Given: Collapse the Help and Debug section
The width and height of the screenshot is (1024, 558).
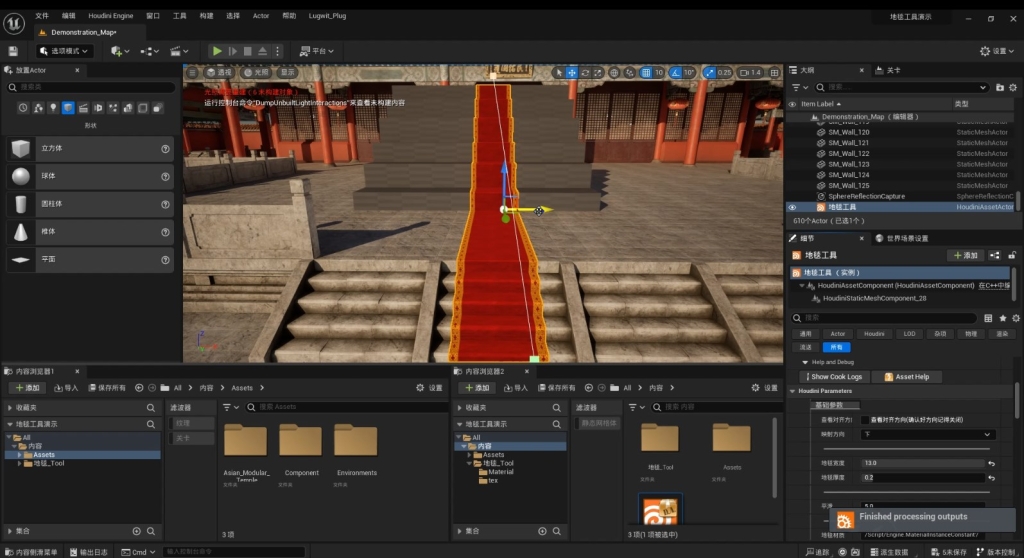Looking at the screenshot, I should pyautogui.click(x=805, y=362).
